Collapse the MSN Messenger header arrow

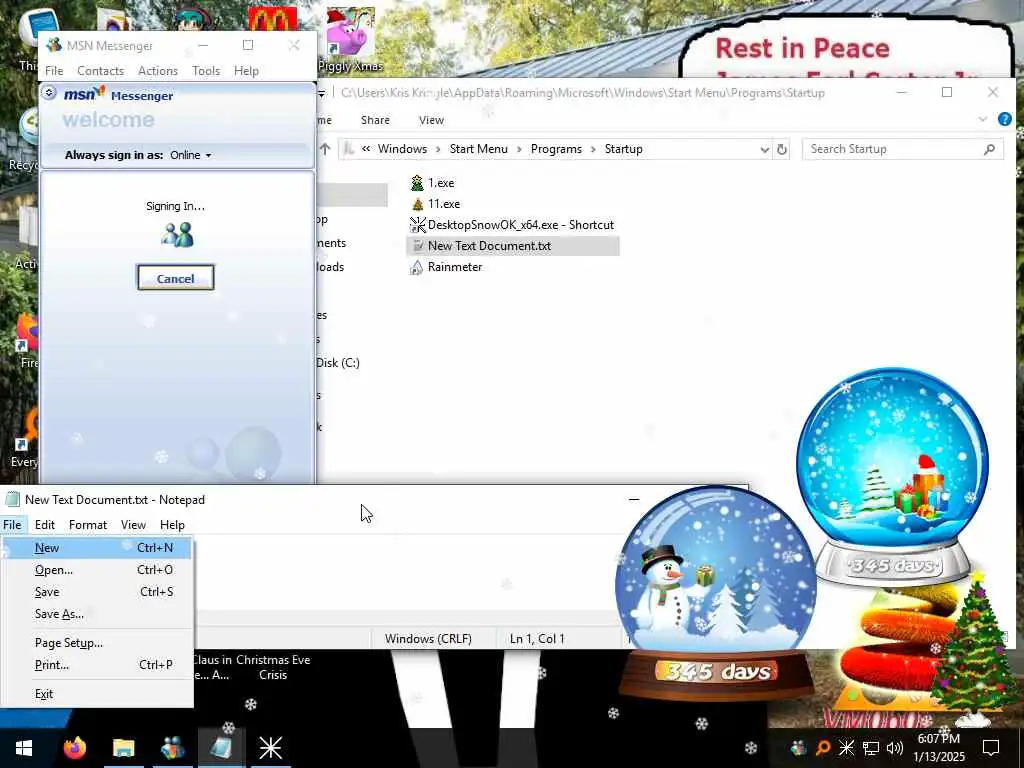[x=49, y=93]
